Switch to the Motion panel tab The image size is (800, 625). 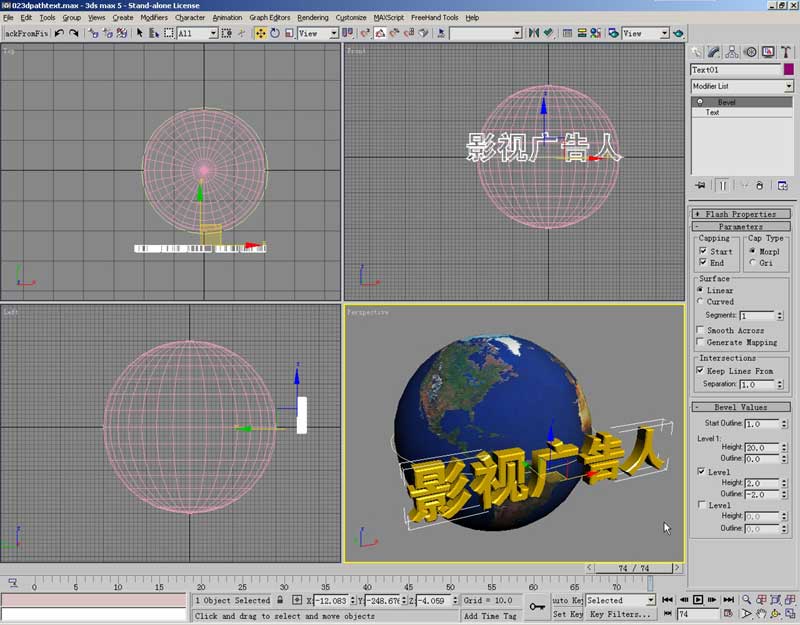pos(750,52)
